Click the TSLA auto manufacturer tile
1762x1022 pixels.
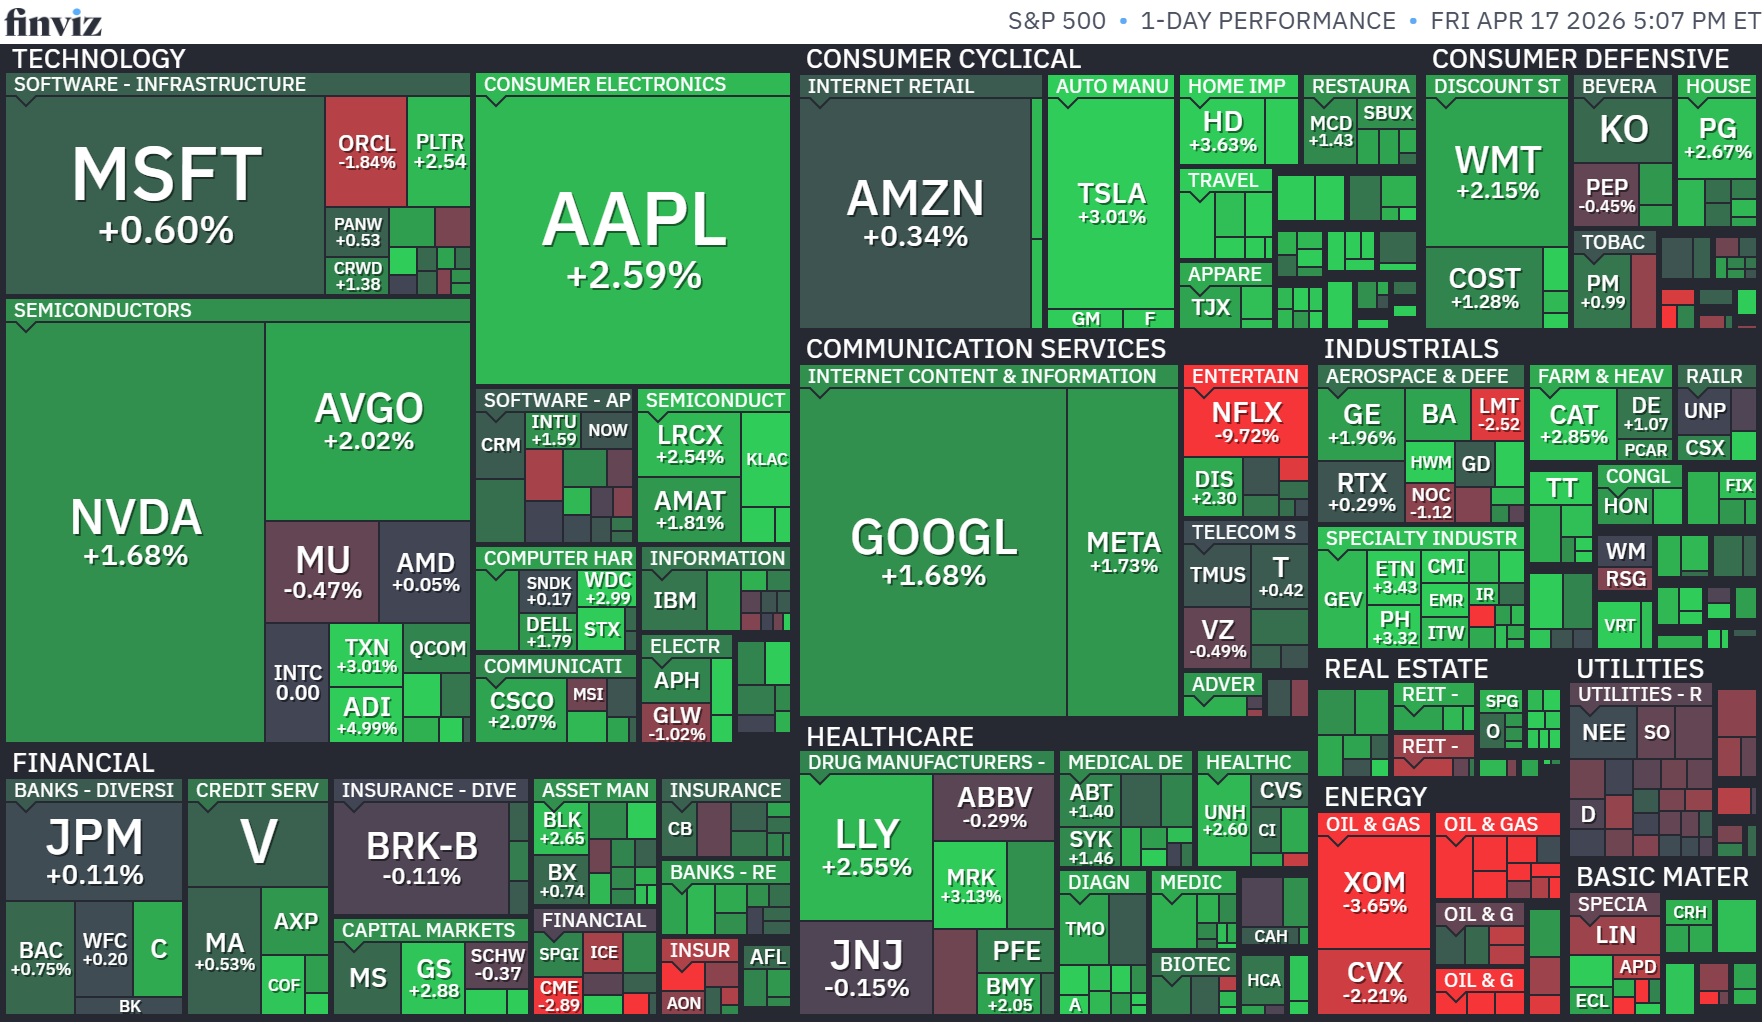pyautogui.click(x=1111, y=202)
